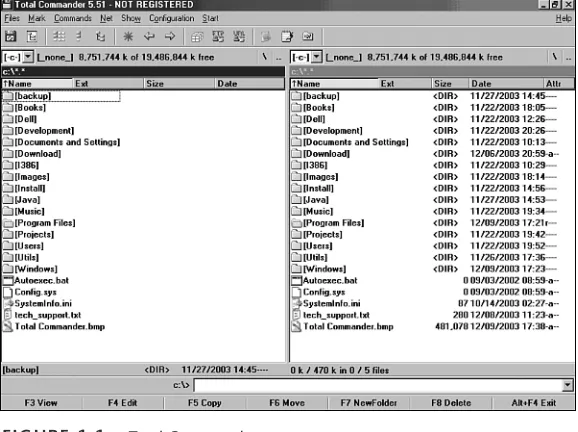578x432 pixels.
Task: Click the right panel path bar c:\*.*
Action: click(432, 71)
